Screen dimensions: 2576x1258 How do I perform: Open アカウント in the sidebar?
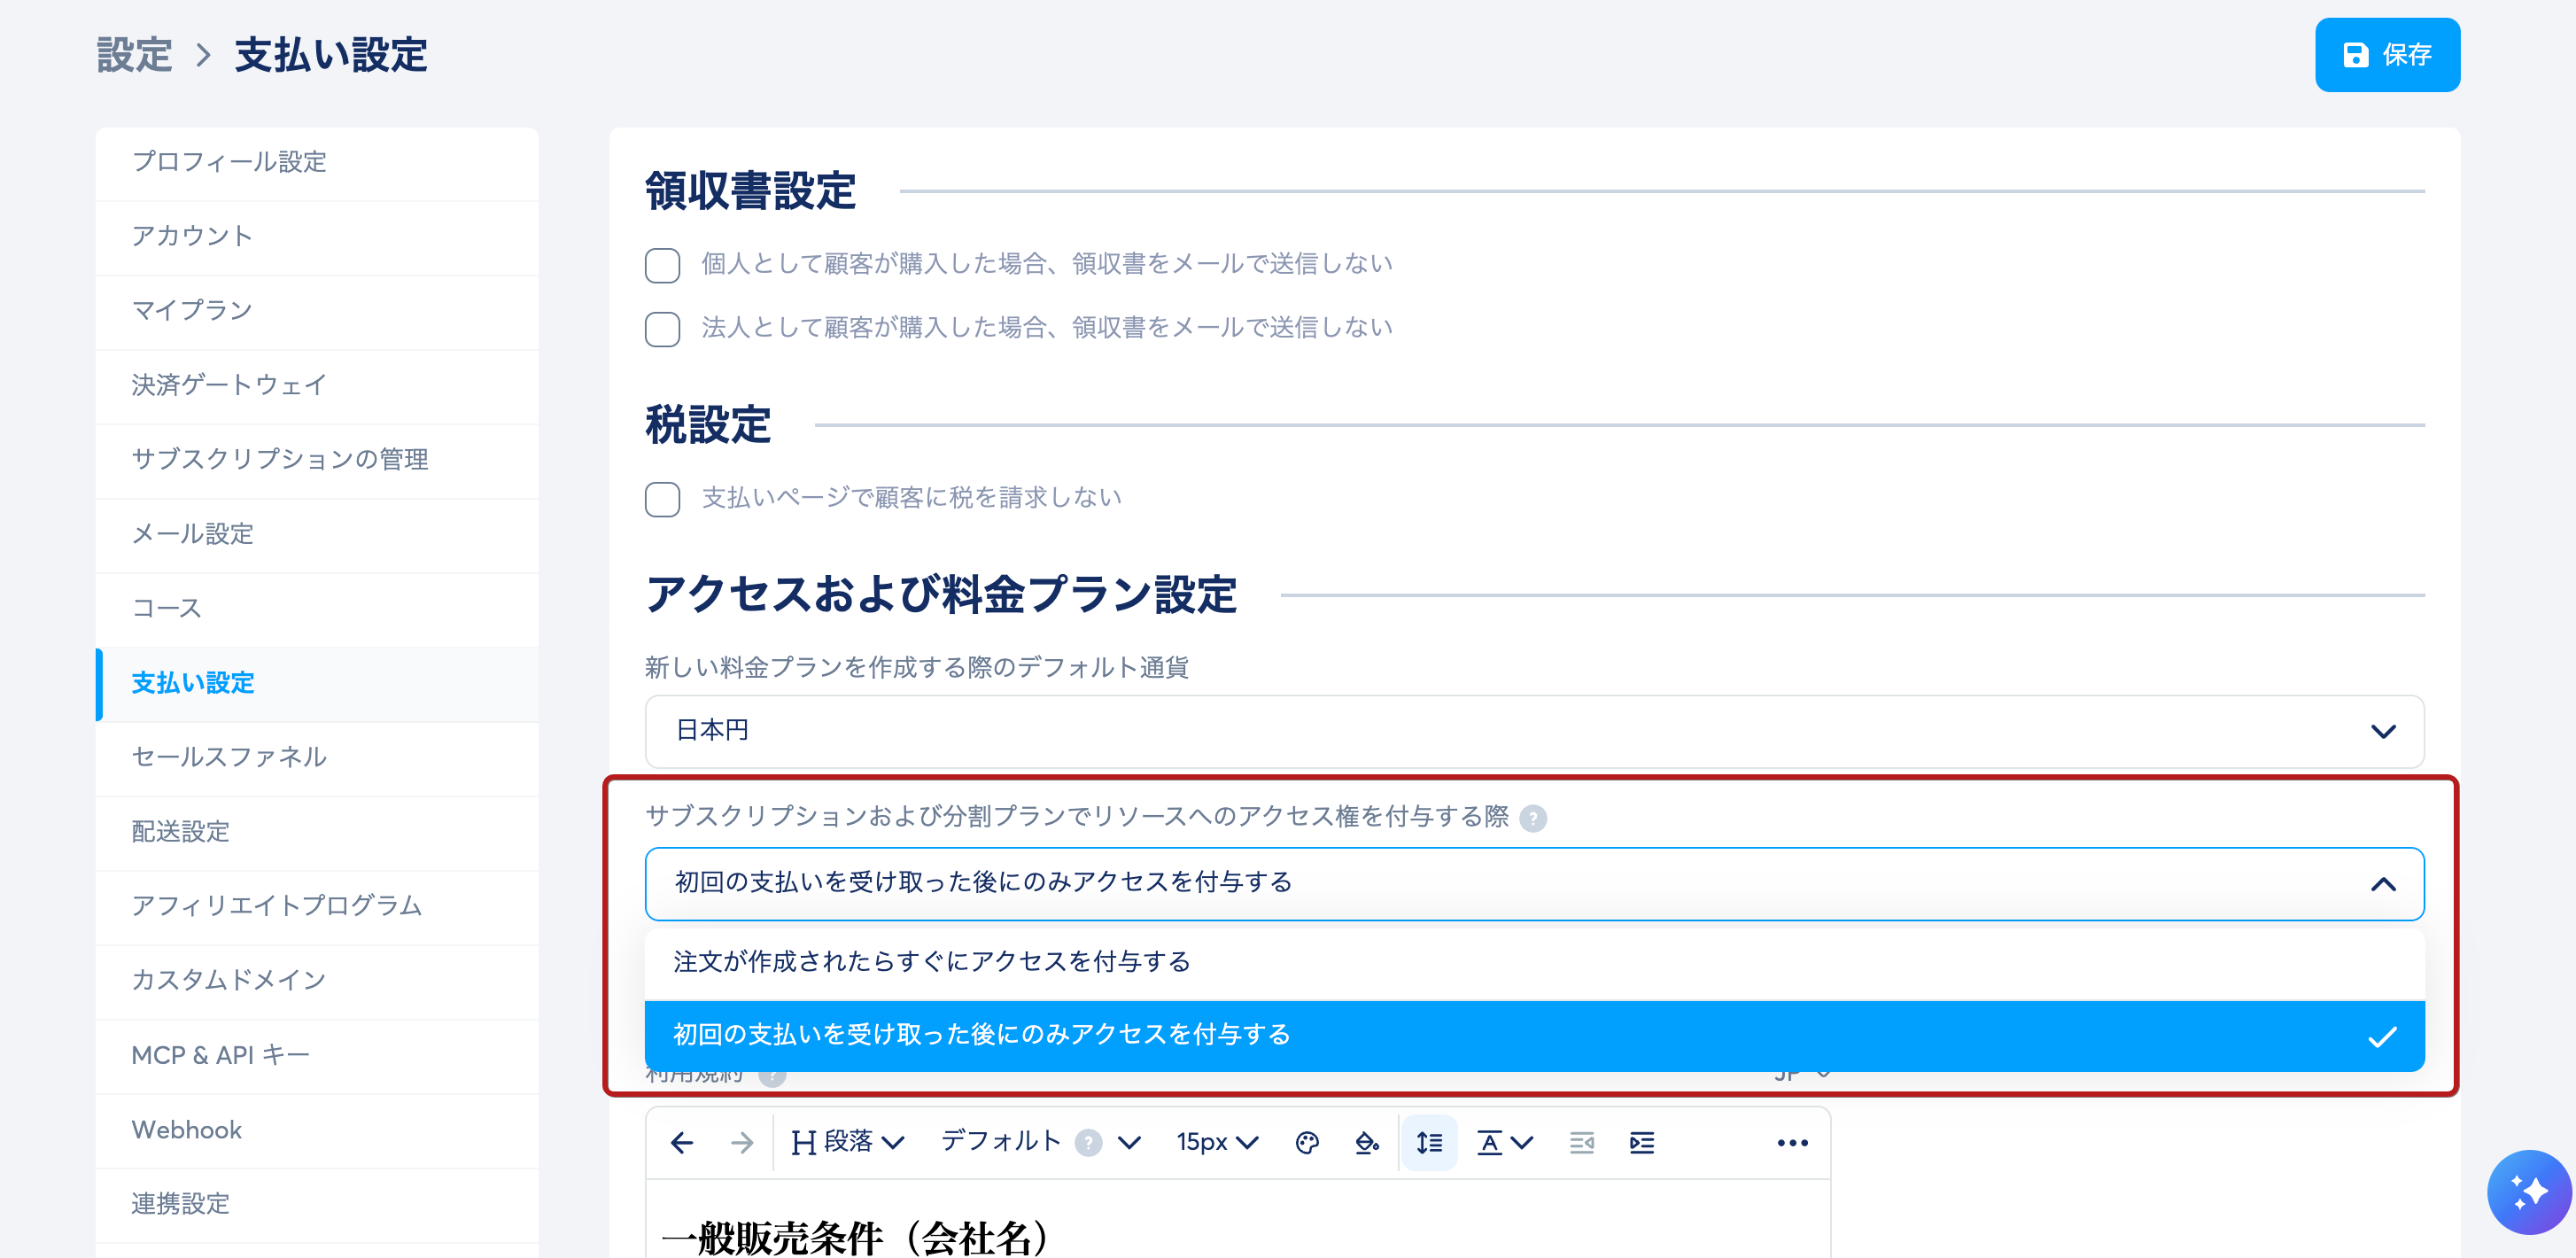click(317, 237)
